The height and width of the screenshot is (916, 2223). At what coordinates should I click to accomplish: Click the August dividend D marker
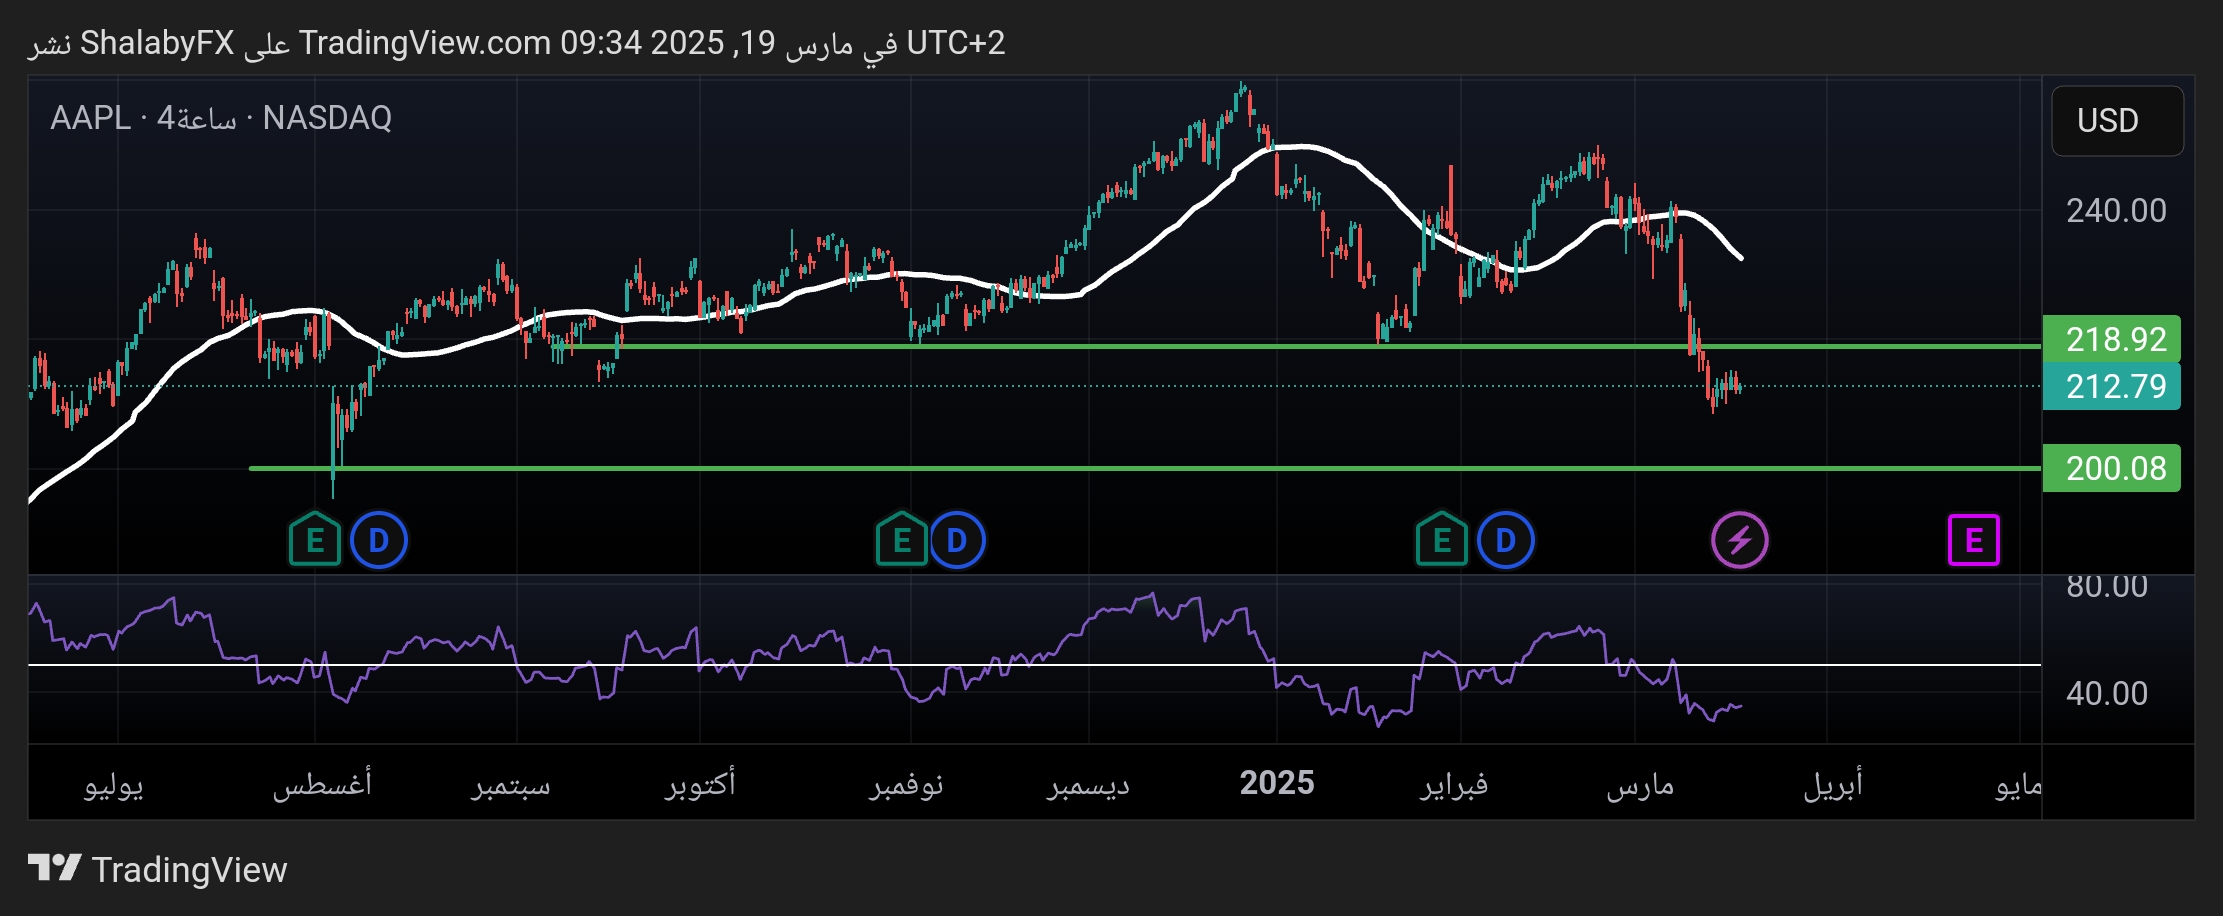(x=379, y=540)
